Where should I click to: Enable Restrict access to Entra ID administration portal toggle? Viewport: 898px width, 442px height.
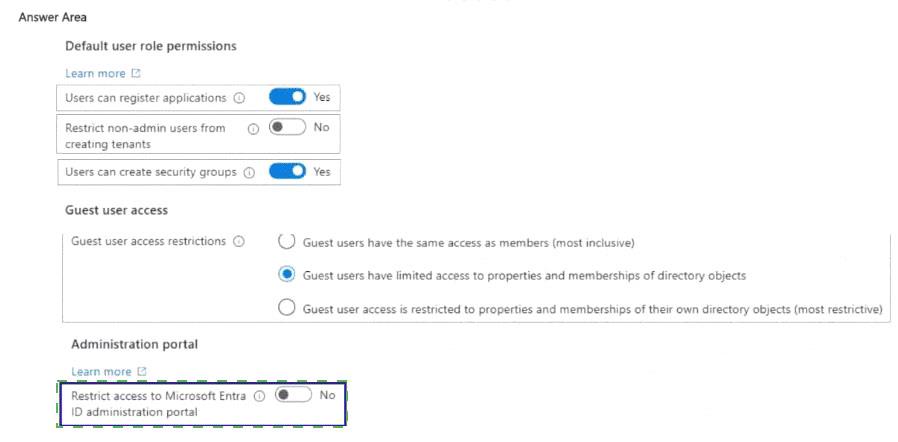click(293, 395)
